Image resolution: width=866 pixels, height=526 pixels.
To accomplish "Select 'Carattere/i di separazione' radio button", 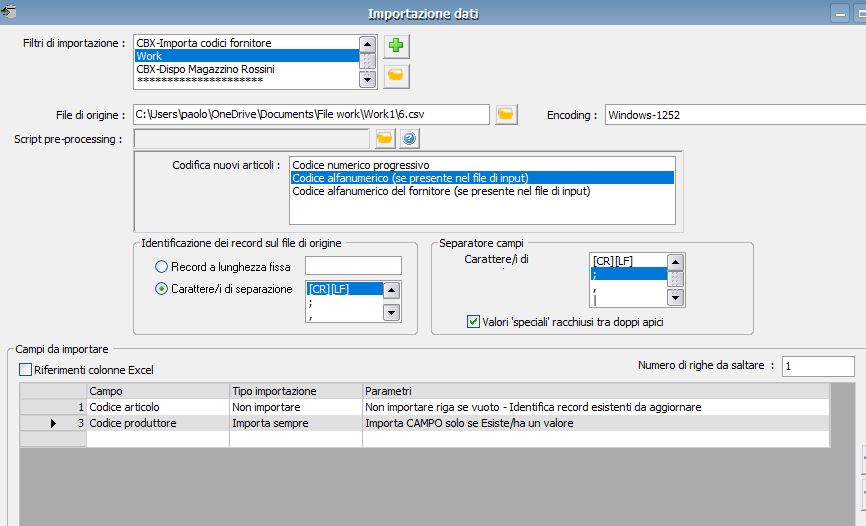I will [161, 289].
